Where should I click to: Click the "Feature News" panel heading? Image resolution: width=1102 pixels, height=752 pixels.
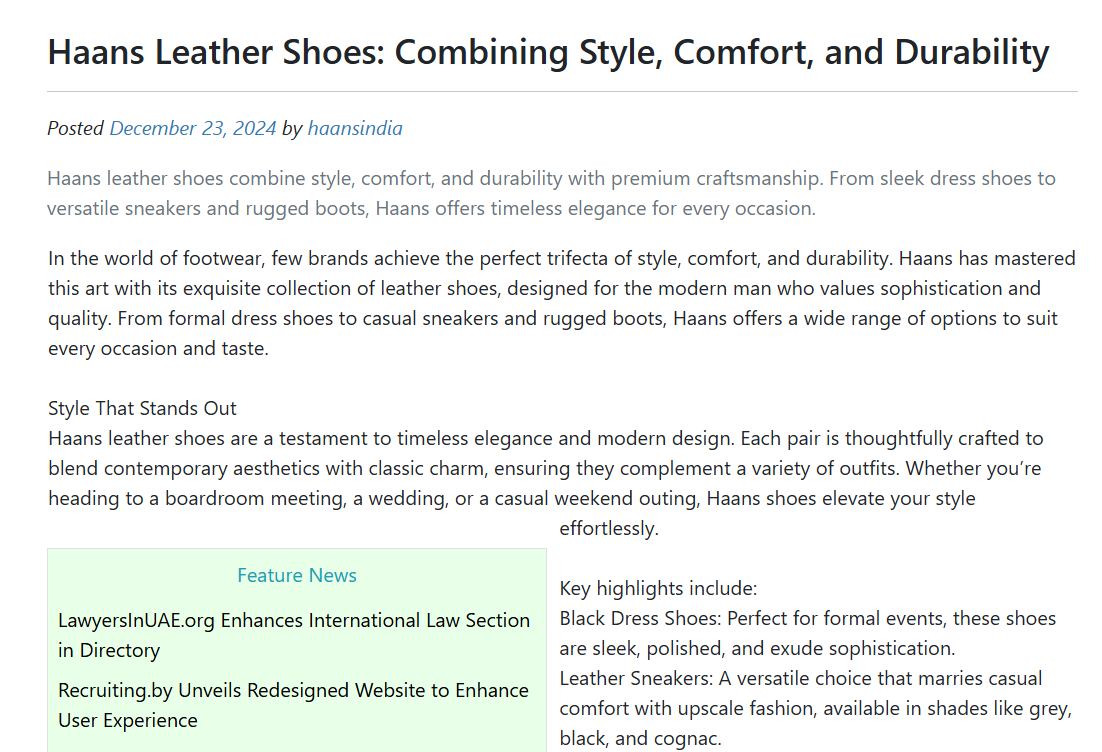coord(297,575)
